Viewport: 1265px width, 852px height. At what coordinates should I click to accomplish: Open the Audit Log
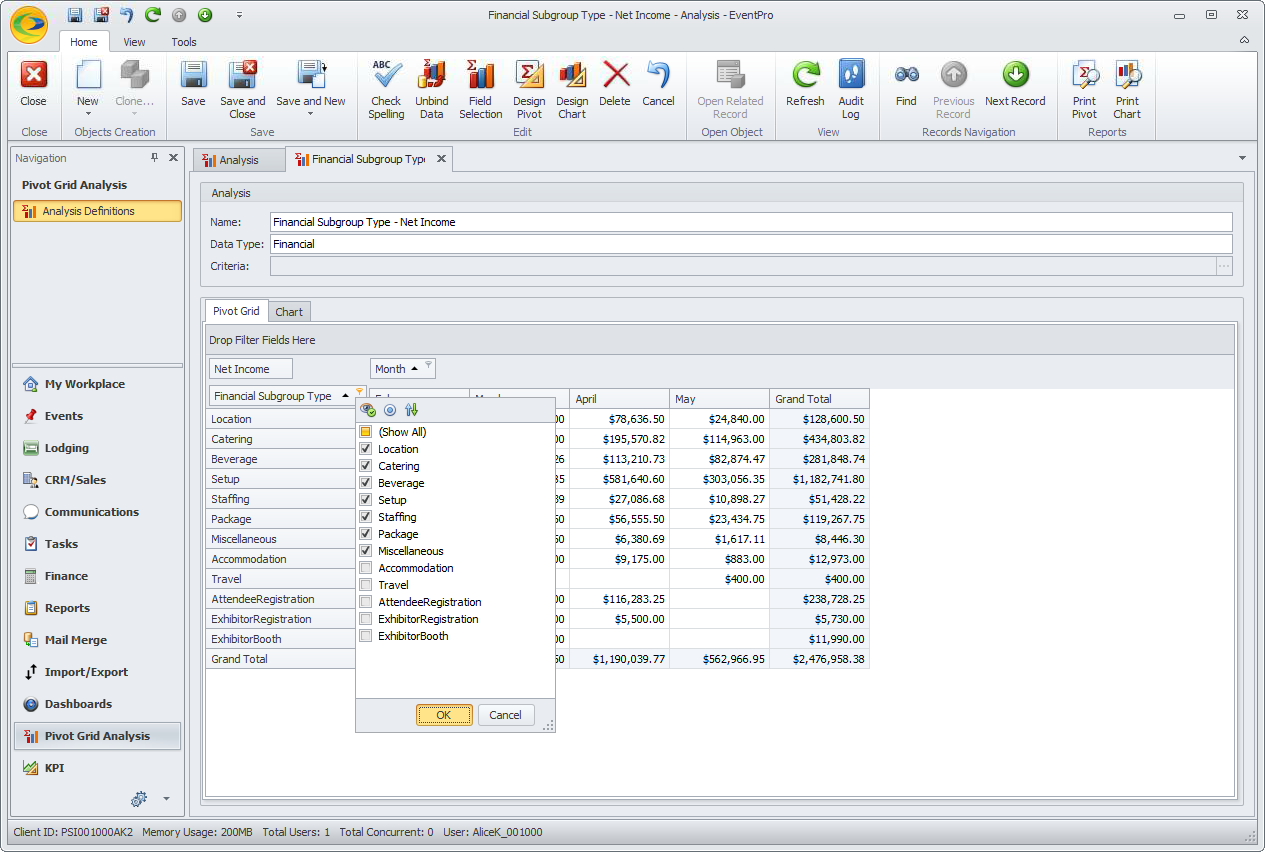(851, 89)
